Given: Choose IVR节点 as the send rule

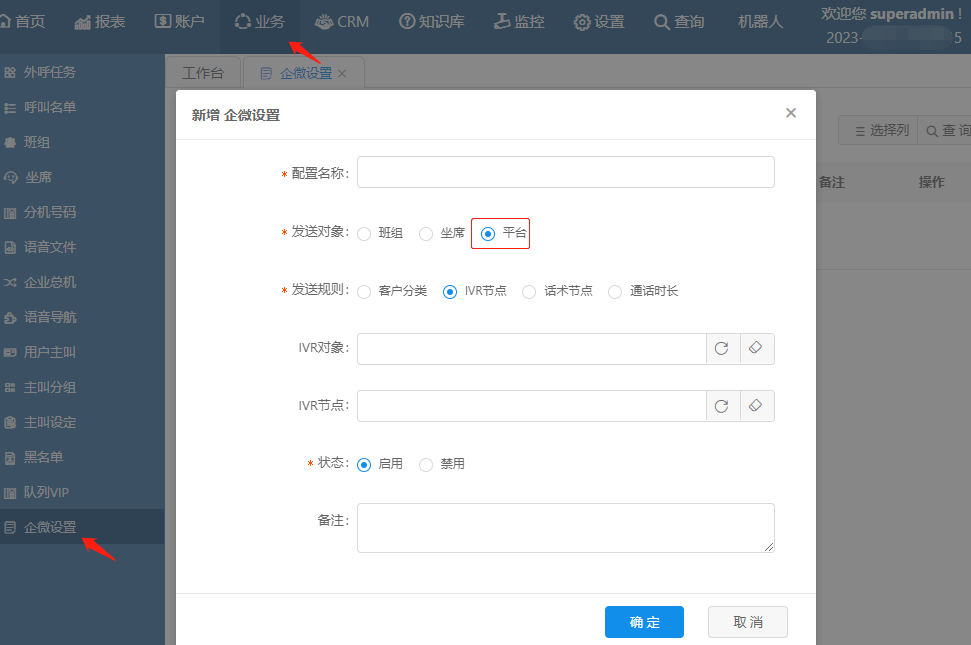Looking at the screenshot, I should (450, 292).
